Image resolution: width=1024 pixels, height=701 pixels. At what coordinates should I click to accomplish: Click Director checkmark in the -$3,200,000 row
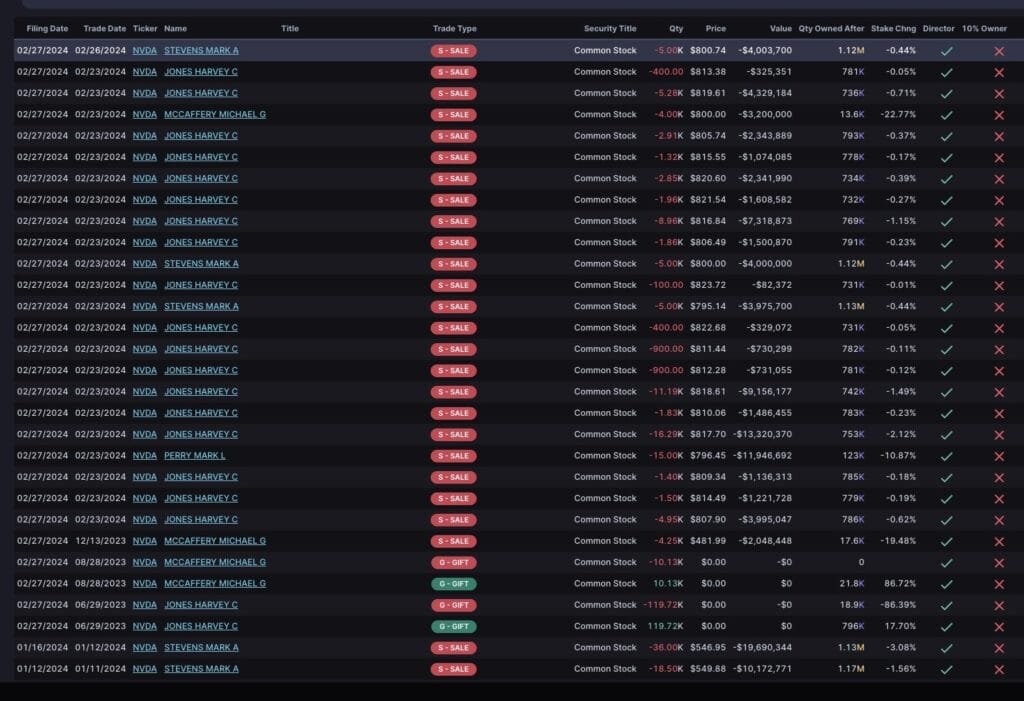coord(946,115)
